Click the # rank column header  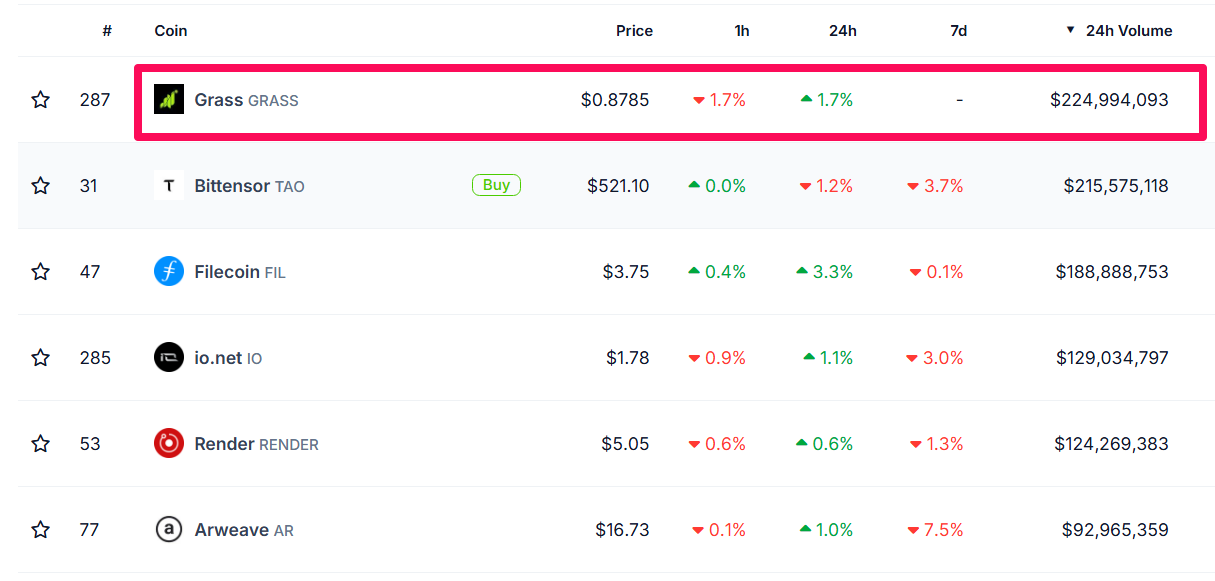106,30
